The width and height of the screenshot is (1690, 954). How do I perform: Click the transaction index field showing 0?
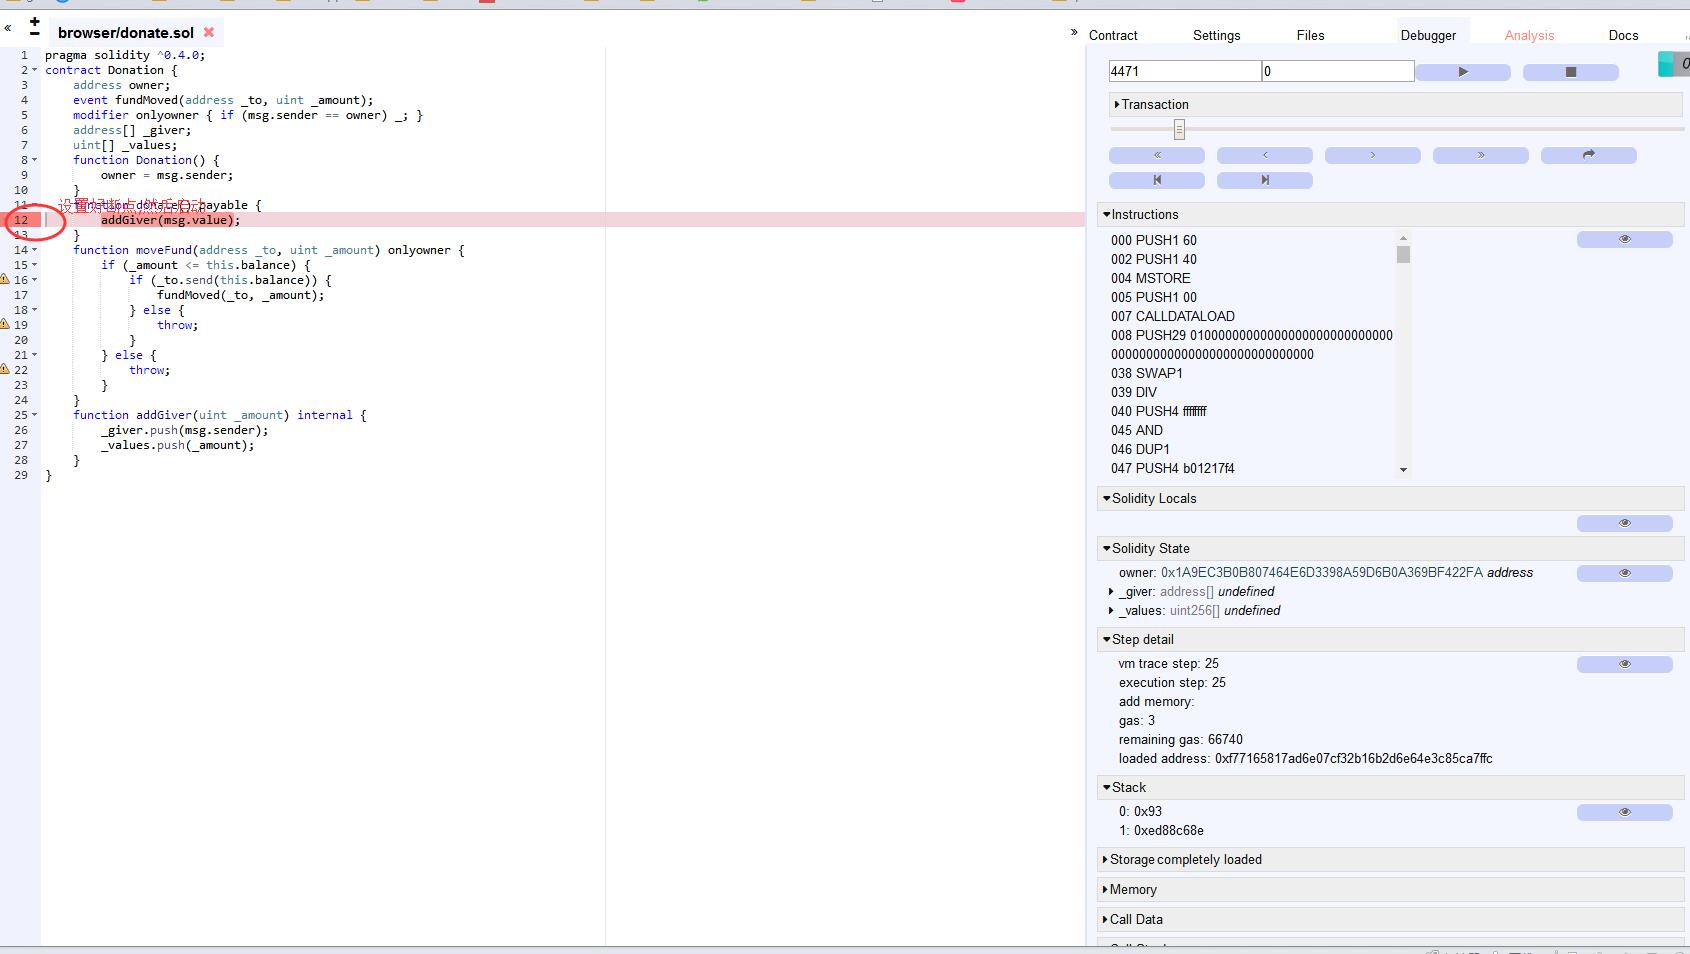[1338, 71]
